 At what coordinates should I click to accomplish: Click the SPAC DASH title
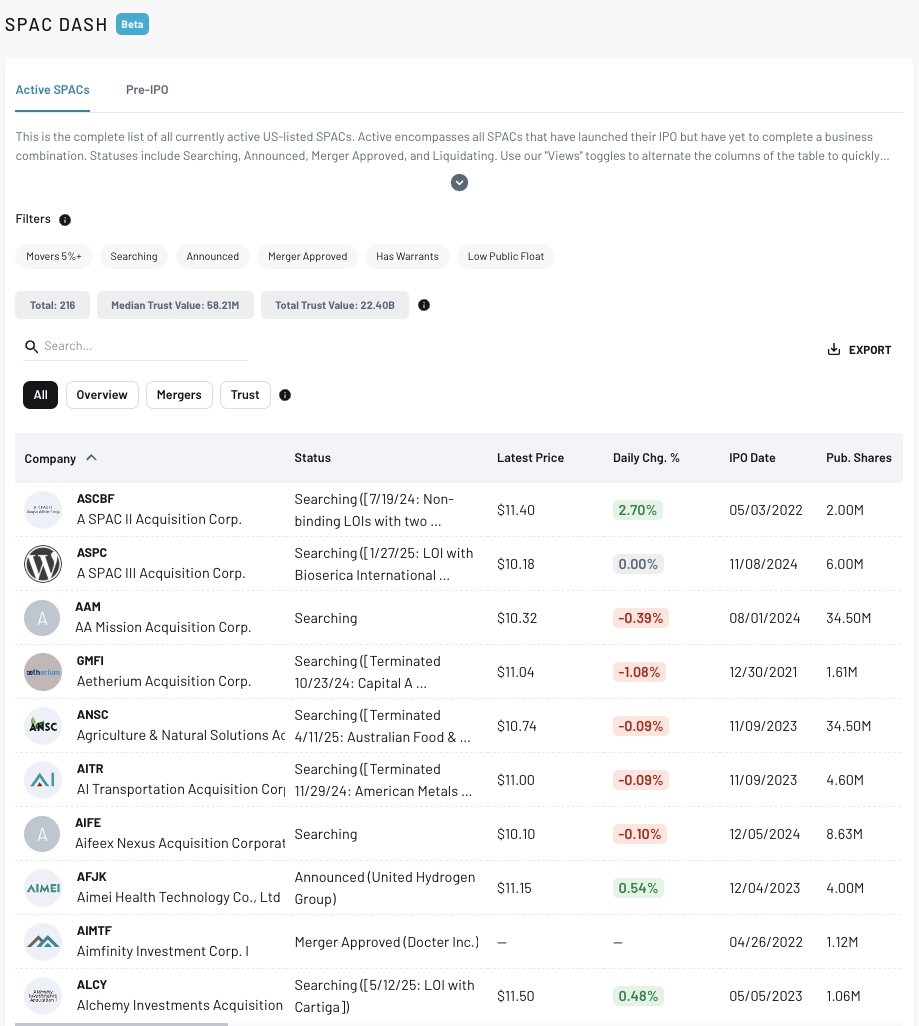(x=56, y=25)
